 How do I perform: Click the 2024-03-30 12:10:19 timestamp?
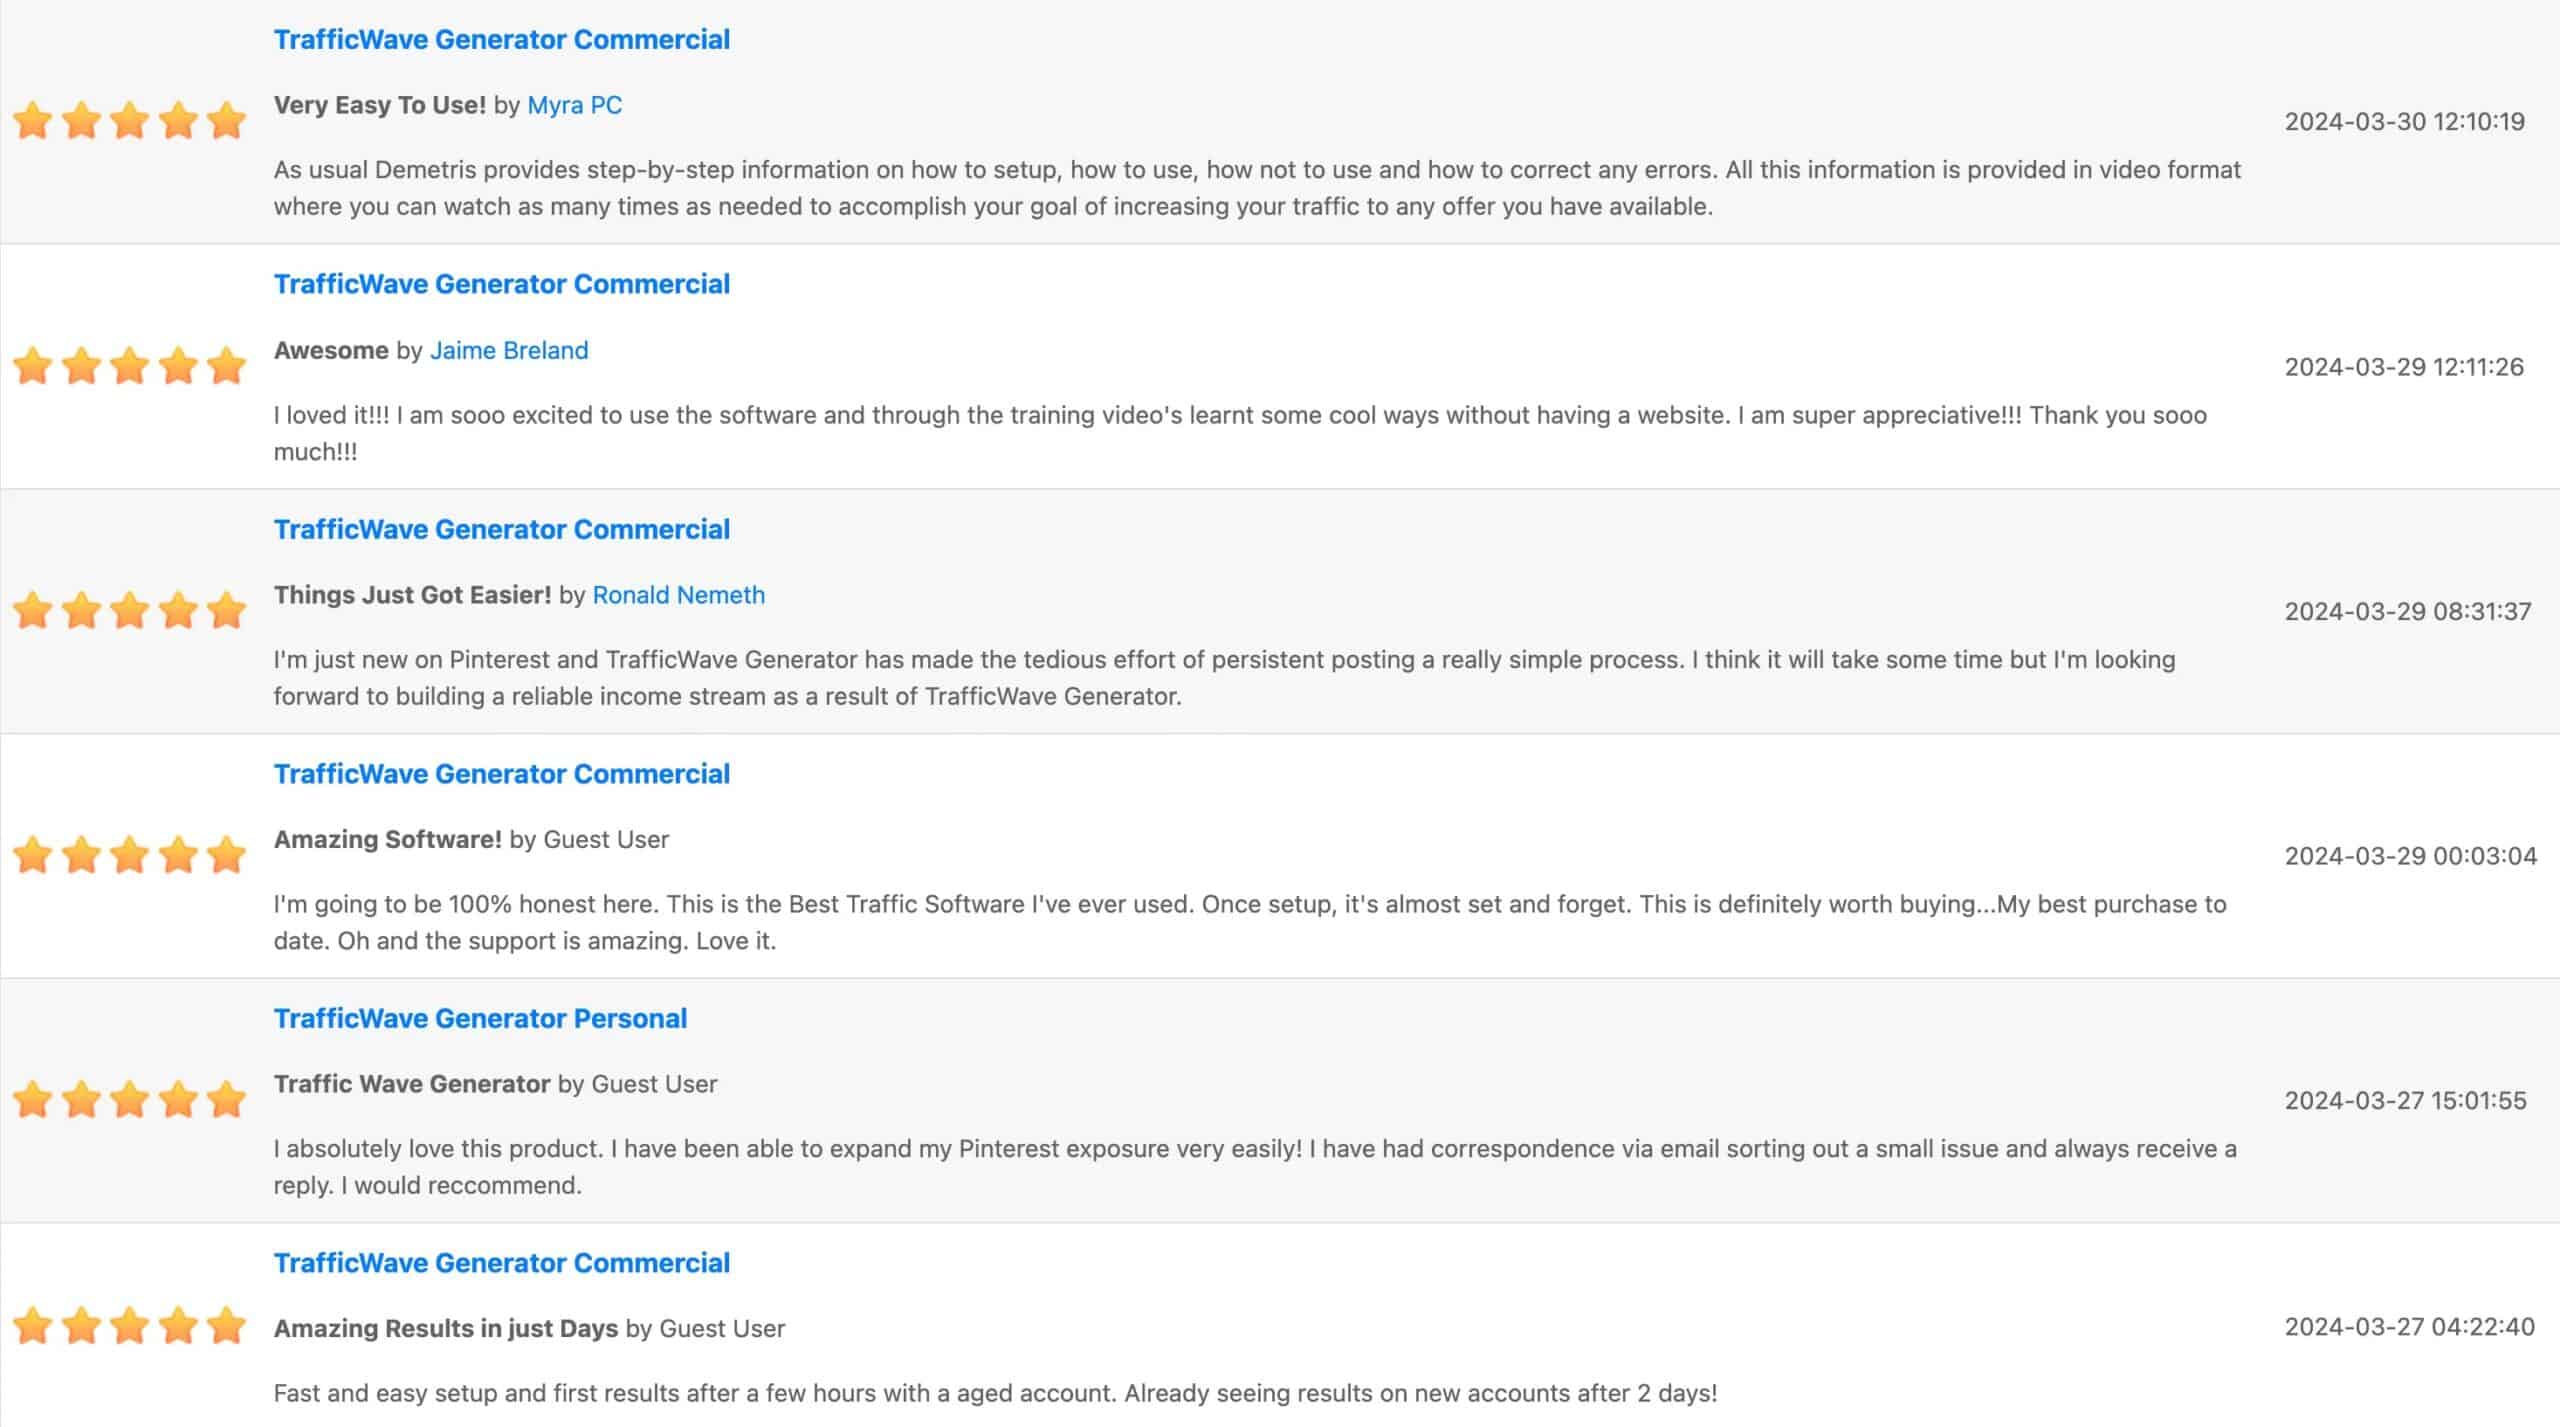(2404, 122)
